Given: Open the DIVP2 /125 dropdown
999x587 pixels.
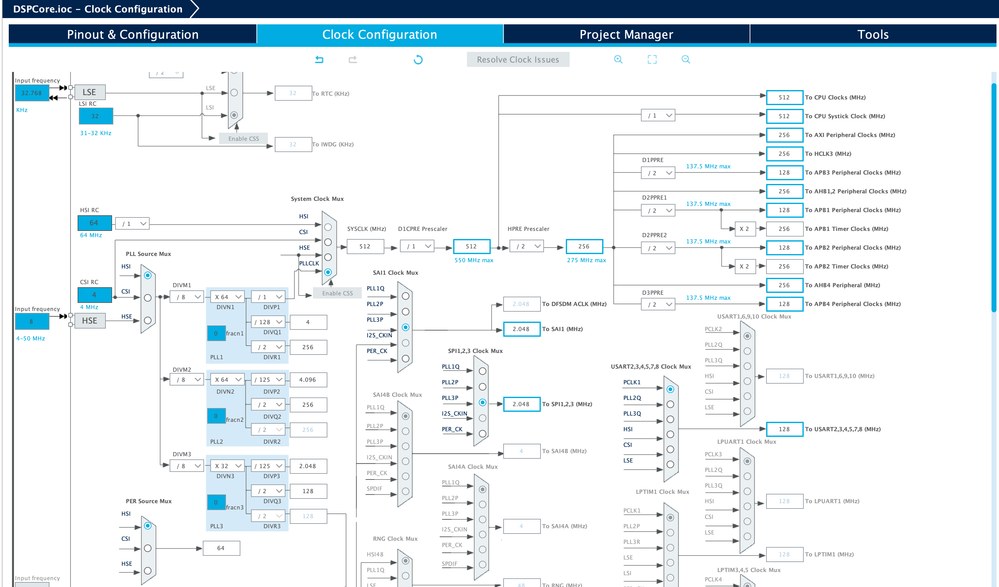Looking at the screenshot, I should pyautogui.click(x=268, y=379).
